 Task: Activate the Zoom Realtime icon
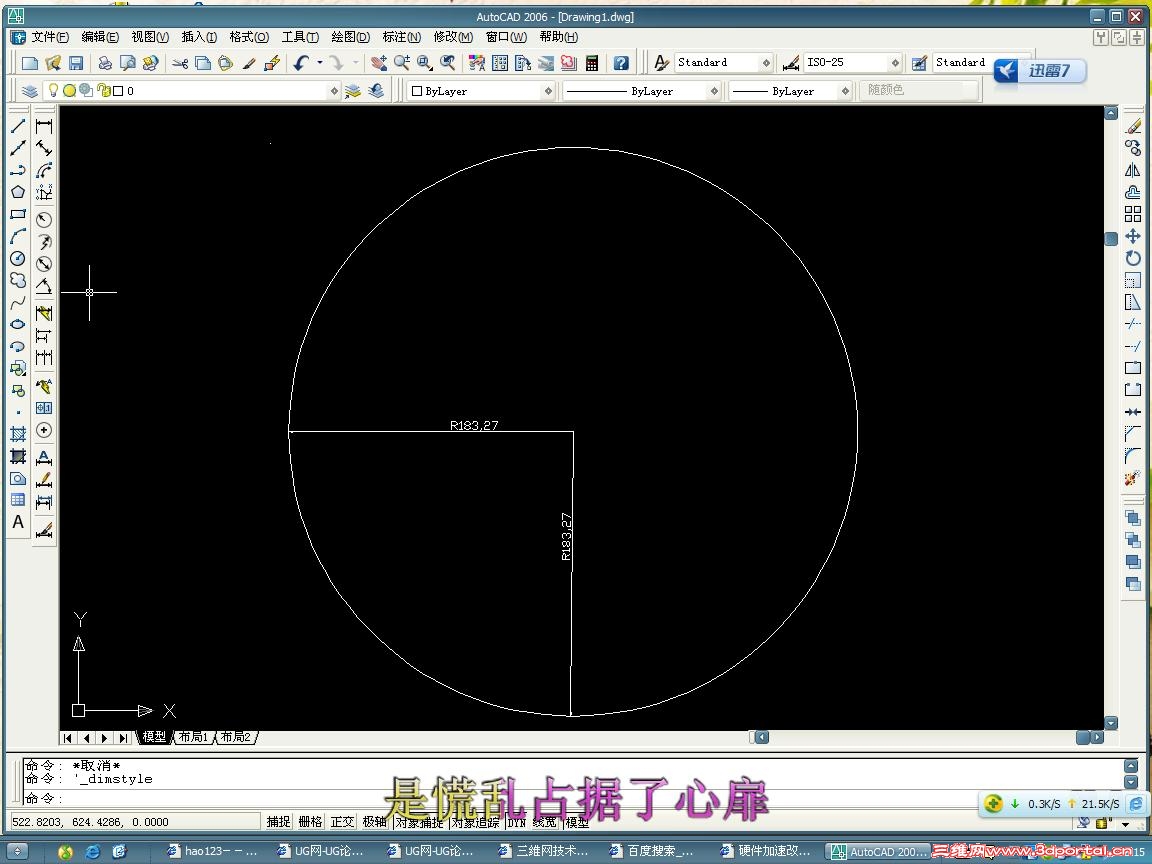tap(402, 63)
